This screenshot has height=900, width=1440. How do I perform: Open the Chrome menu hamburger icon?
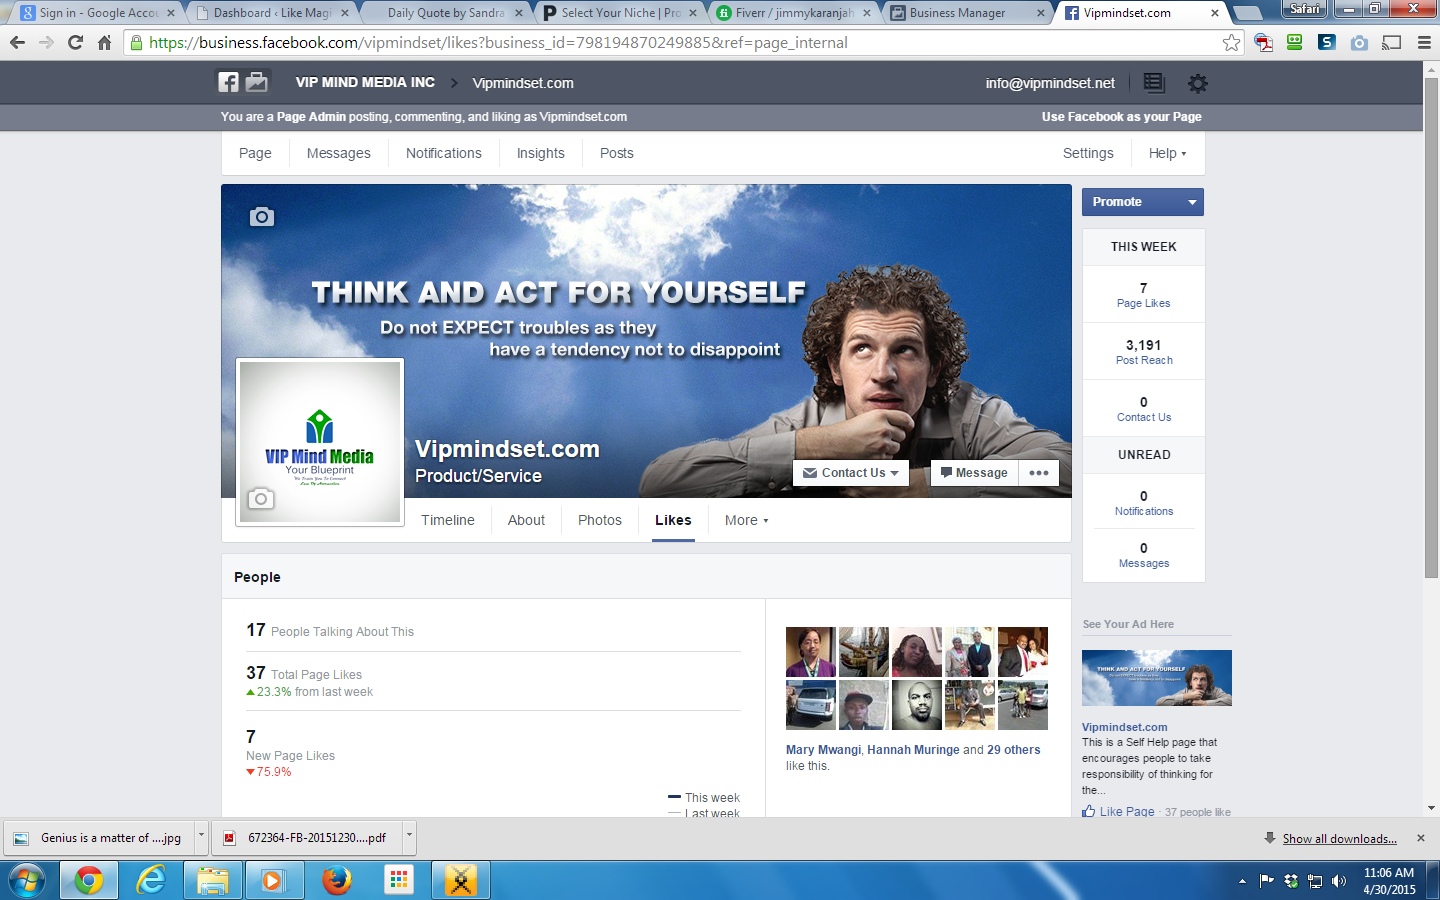pos(1424,42)
